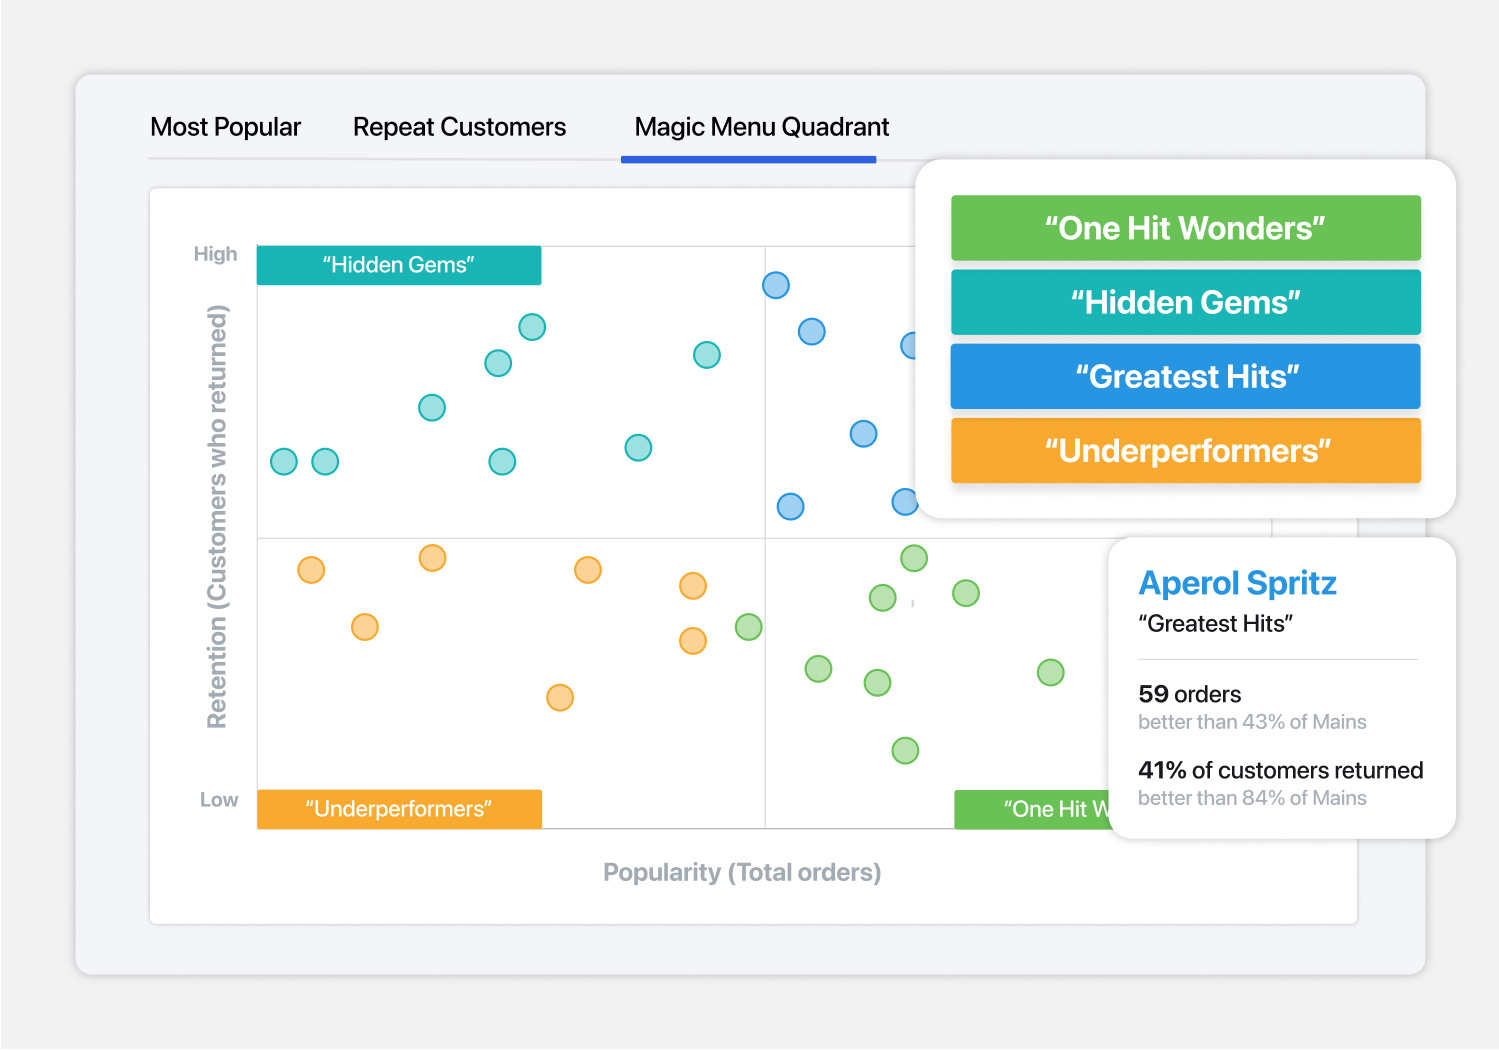Click the partially hidden "One Hit W" quadrant label

[x=1032, y=809]
